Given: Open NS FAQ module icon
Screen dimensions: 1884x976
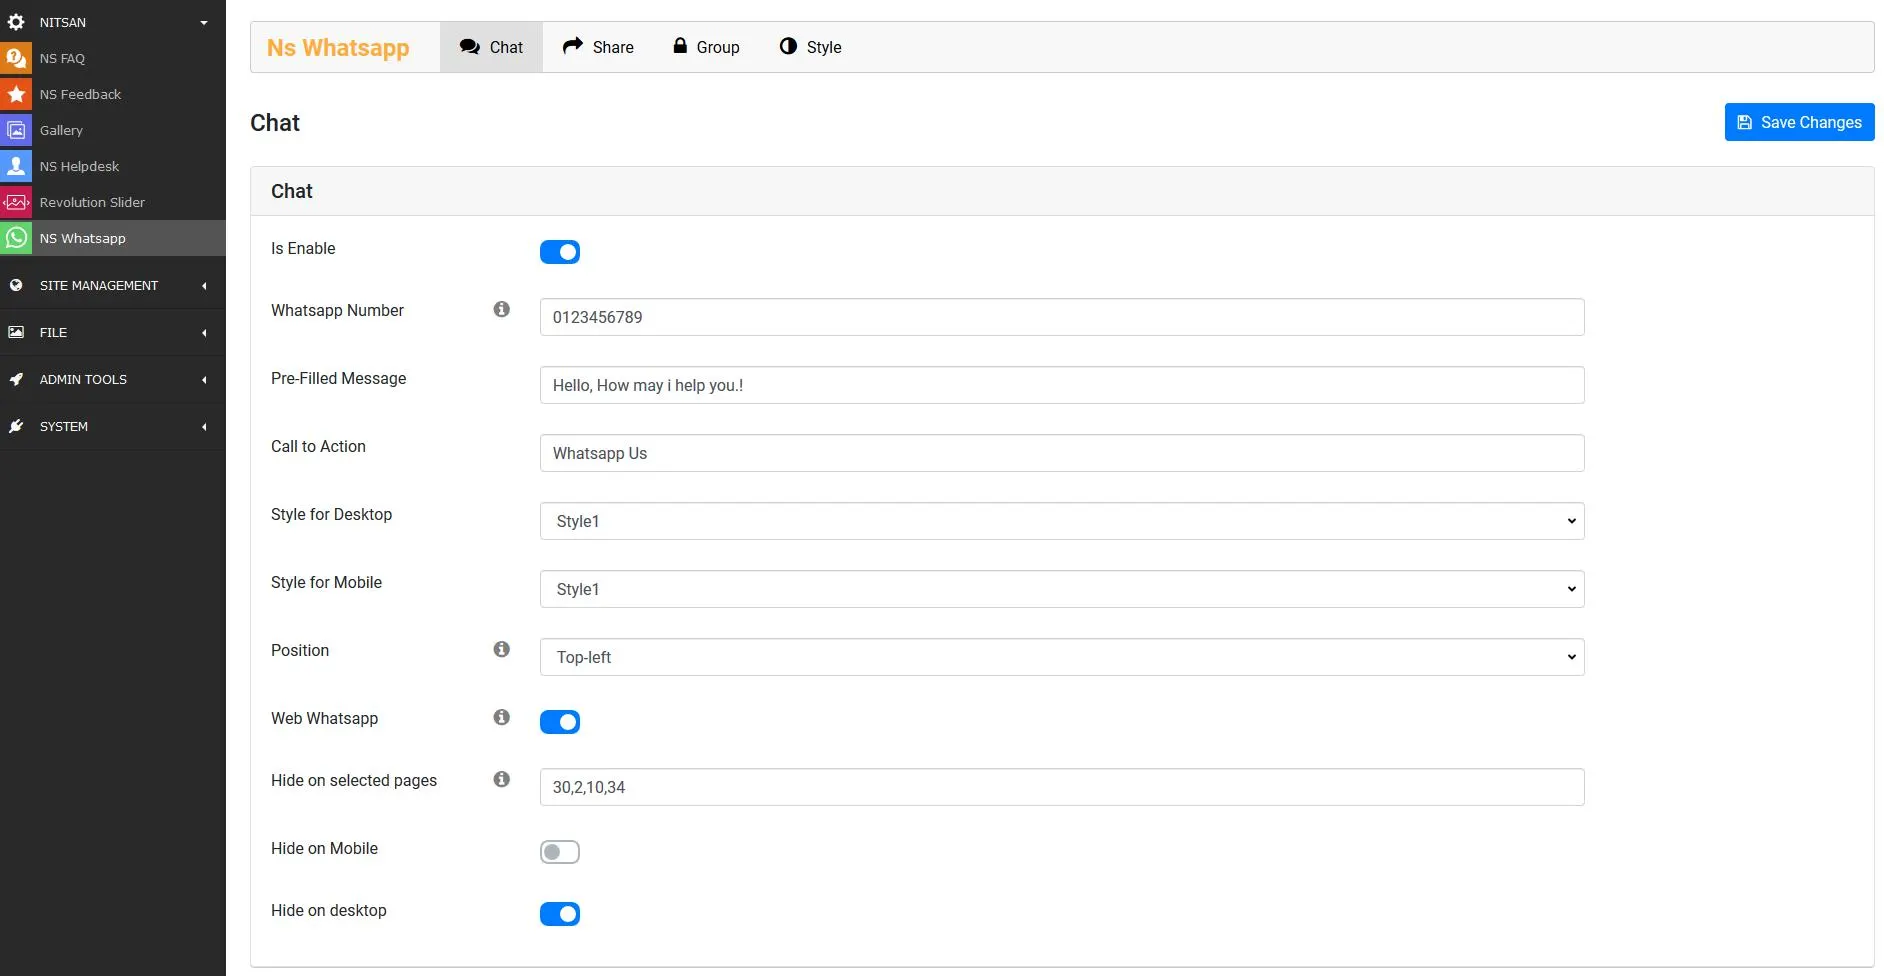Looking at the screenshot, I should pyautogui.click(x=16, y=58).
